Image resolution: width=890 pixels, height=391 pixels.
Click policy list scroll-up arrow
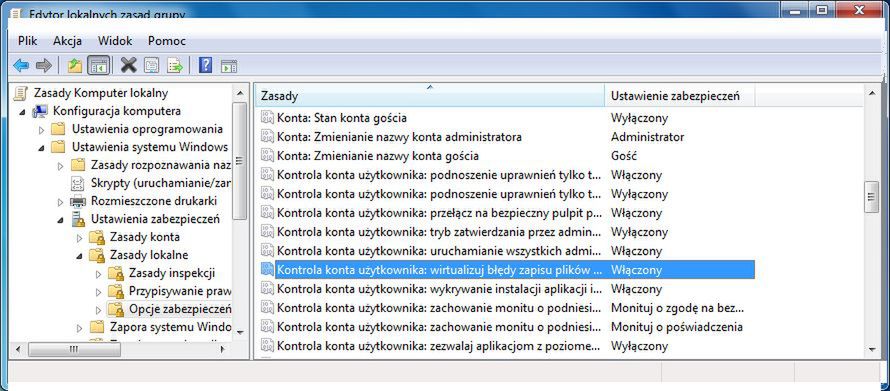(x=871, y=93)
